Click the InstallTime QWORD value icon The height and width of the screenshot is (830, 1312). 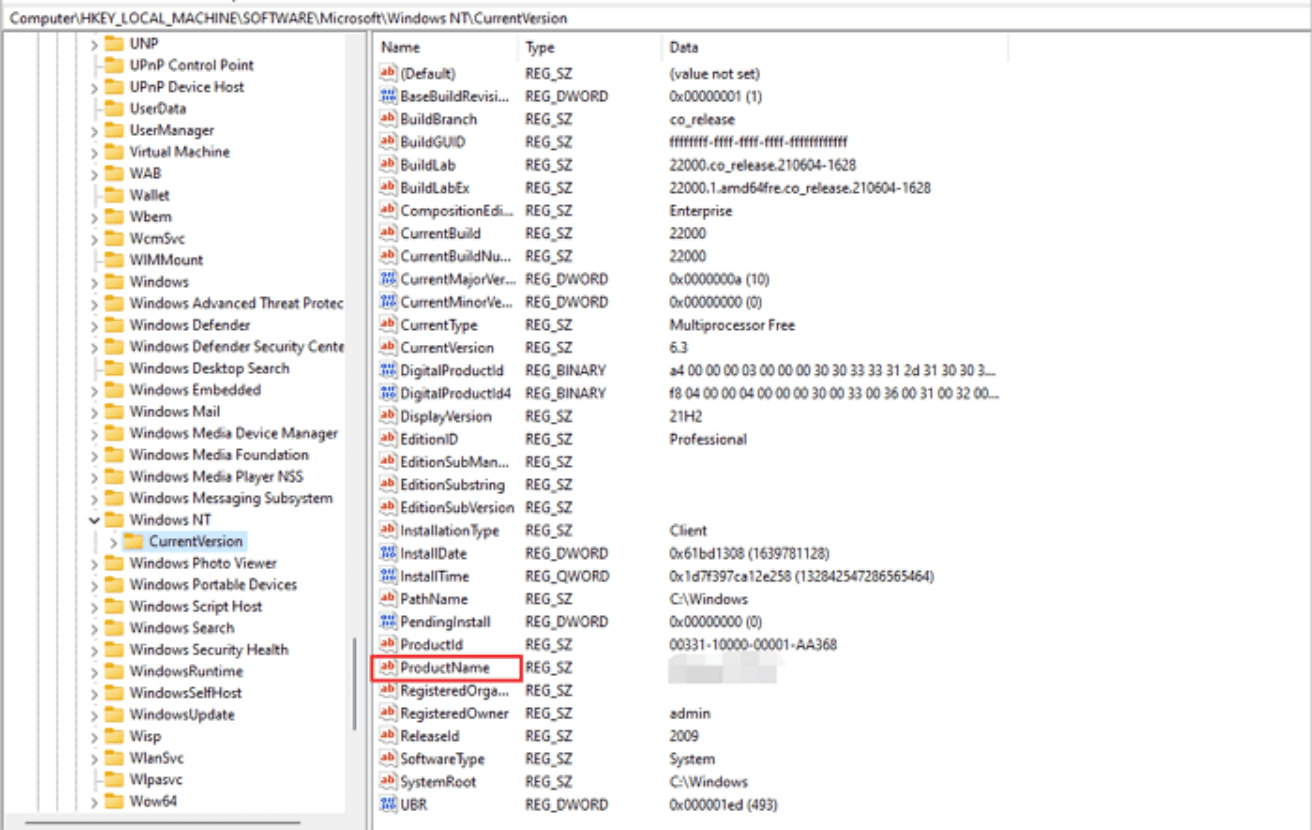388,577
